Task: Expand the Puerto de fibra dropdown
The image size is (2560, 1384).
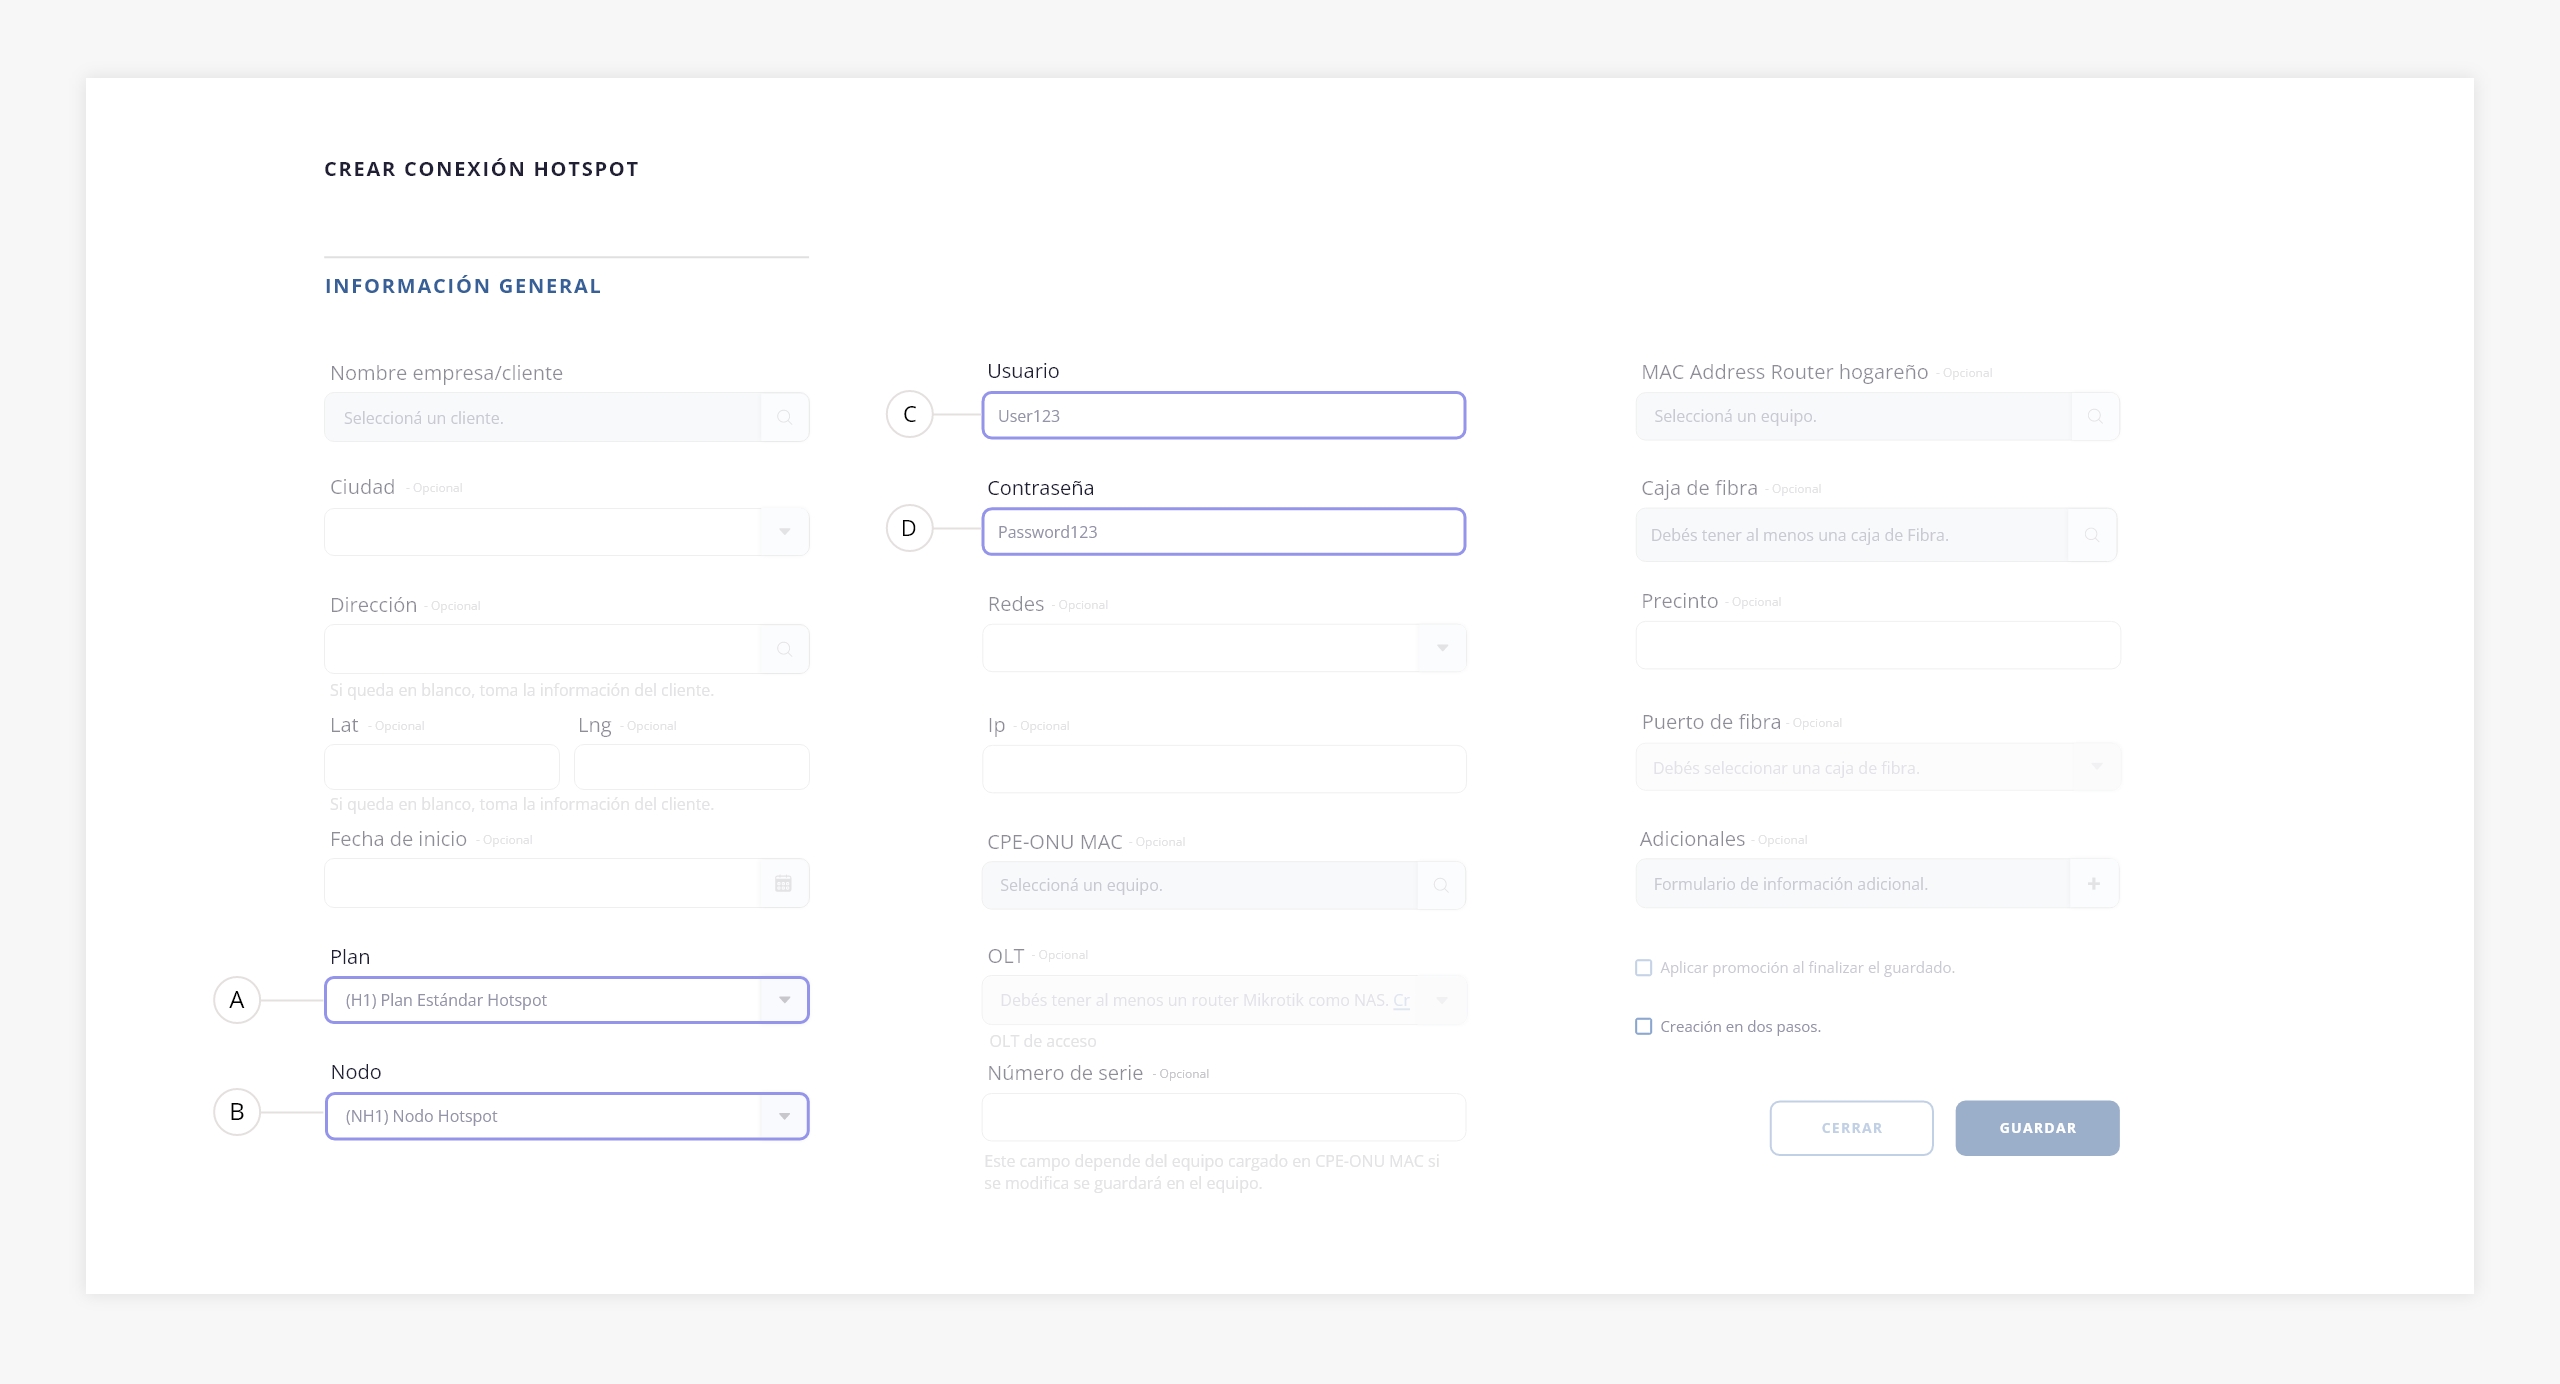Action: (x=2096, y=767)
